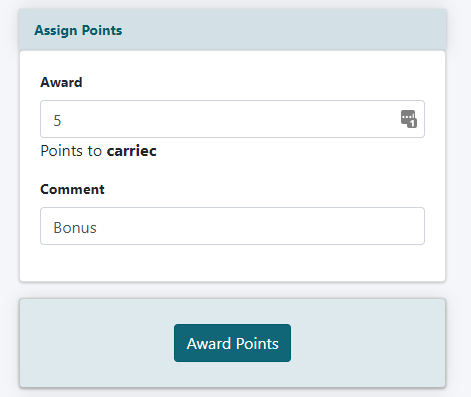This screenshot has height=397, width=471.
Task: Place cursor on the value 5
Action: tap(57, 120)
